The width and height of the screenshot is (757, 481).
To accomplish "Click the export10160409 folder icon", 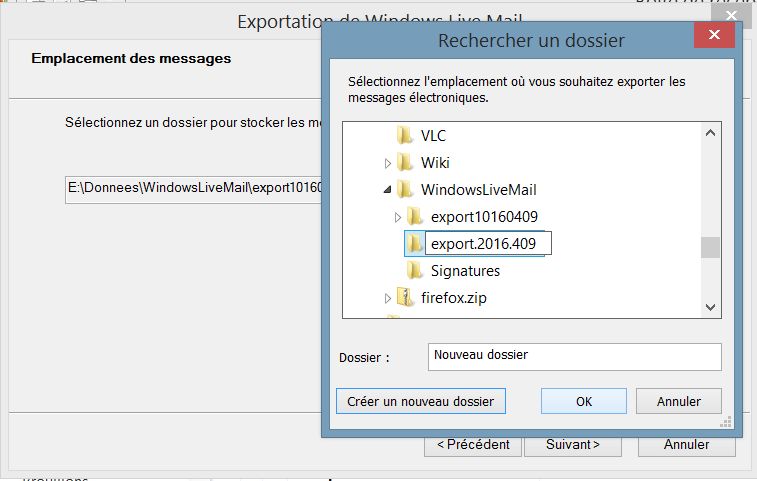I will tap(415, 216).
